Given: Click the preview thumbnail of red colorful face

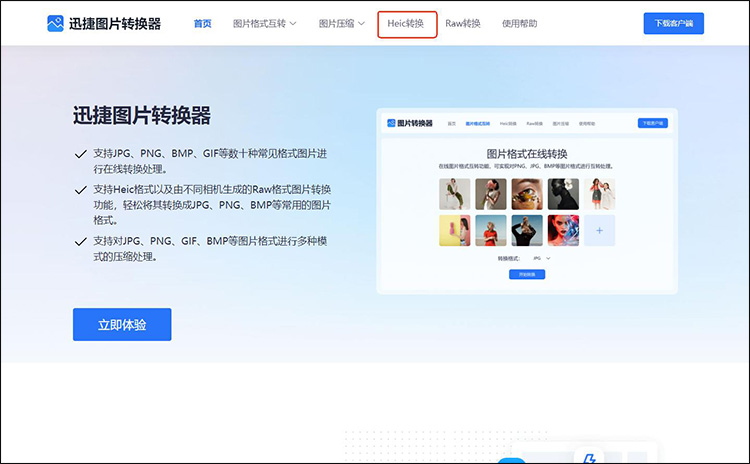Looking at the screenshot, I should 563,231.
